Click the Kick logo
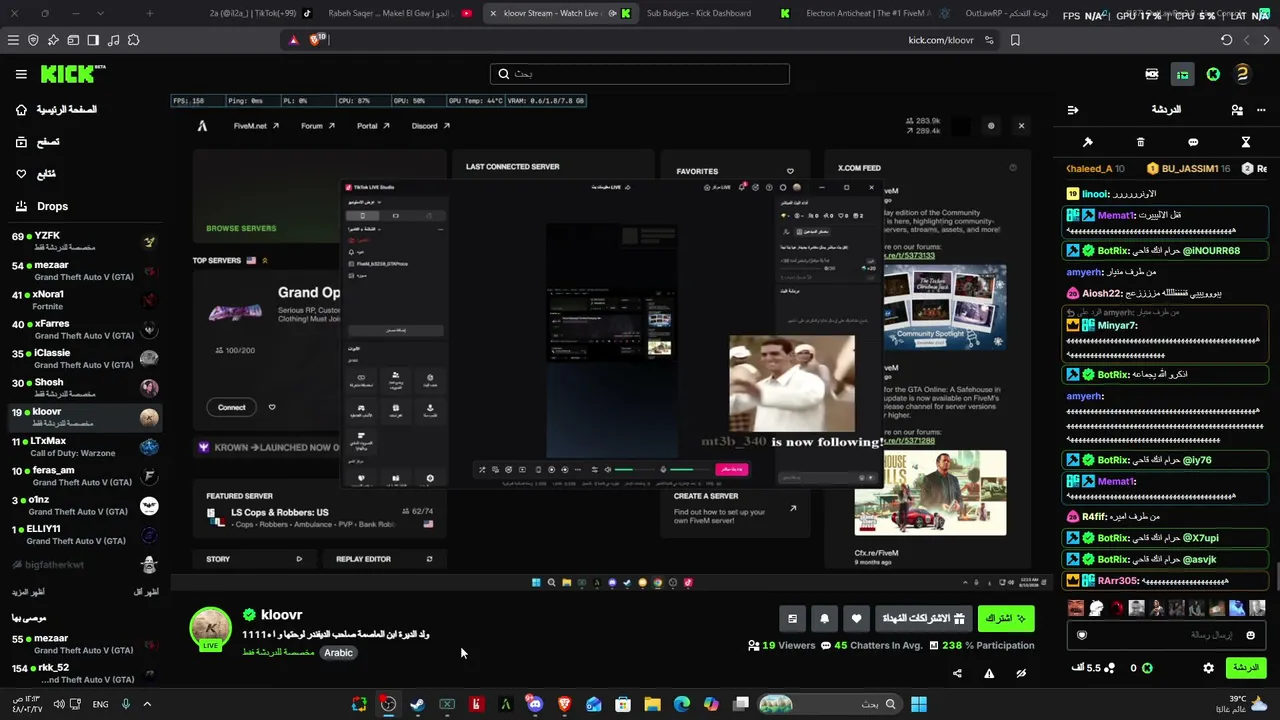The width and height of the screenshot is (1280, 720). pyautogui.click(x=73, y=74)
